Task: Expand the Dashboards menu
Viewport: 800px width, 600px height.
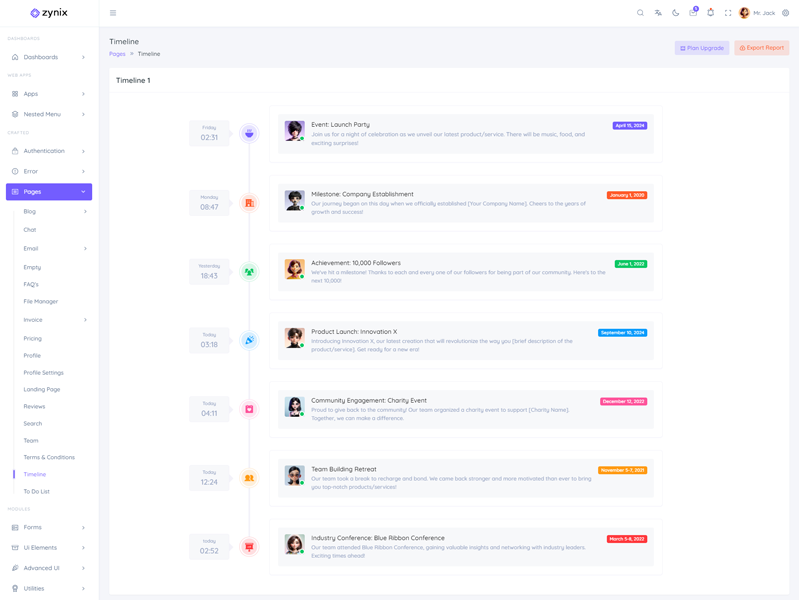Action: [x=49, y=57]
